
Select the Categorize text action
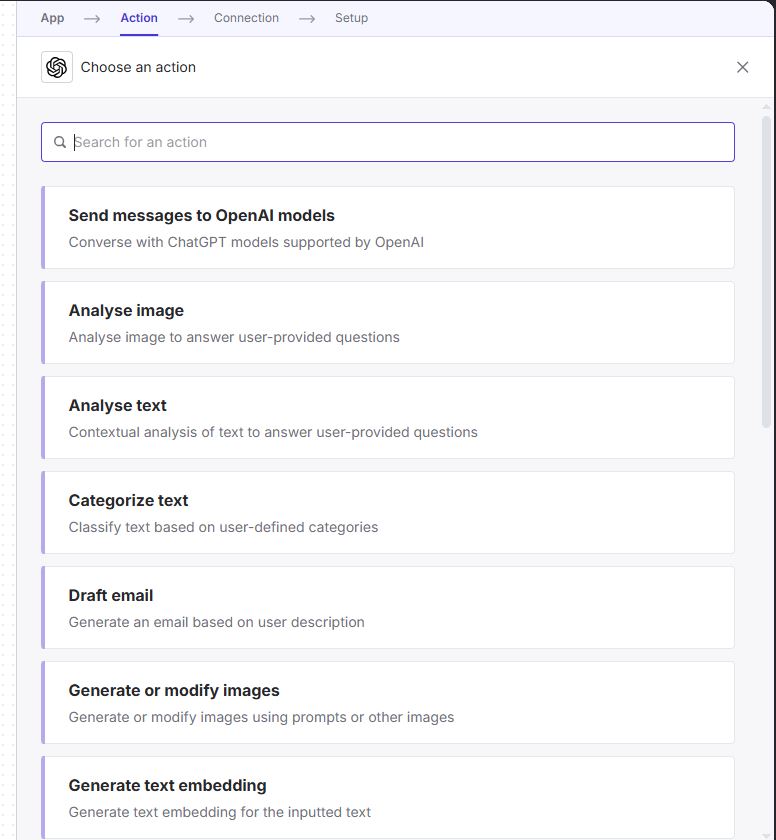[x=388, y=512]
